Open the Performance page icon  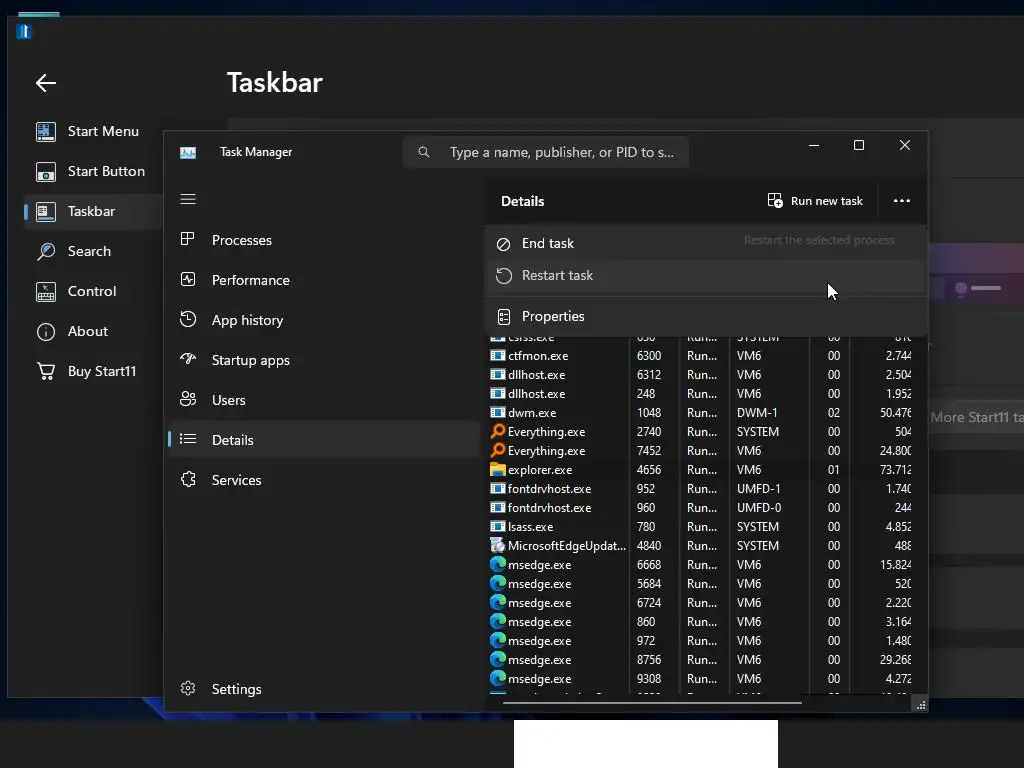pyautogui.click(x=188, y=280)
